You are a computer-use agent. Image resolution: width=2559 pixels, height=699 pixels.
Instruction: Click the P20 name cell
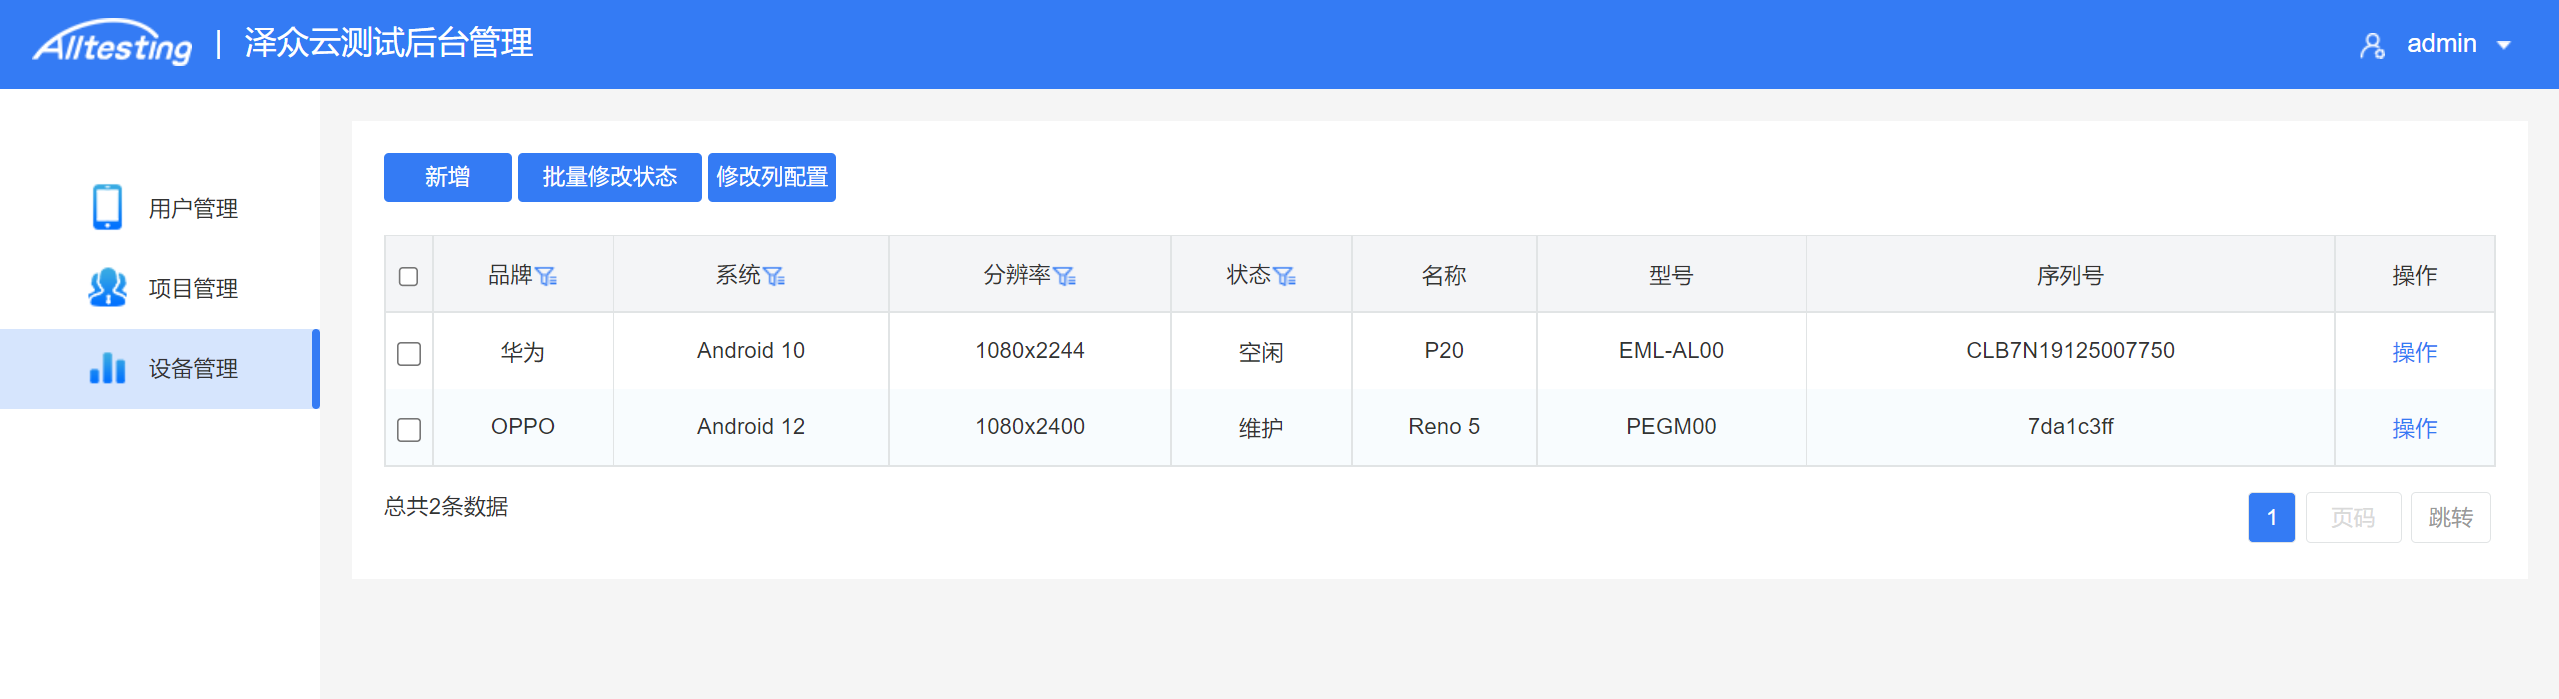point(1443,351)
